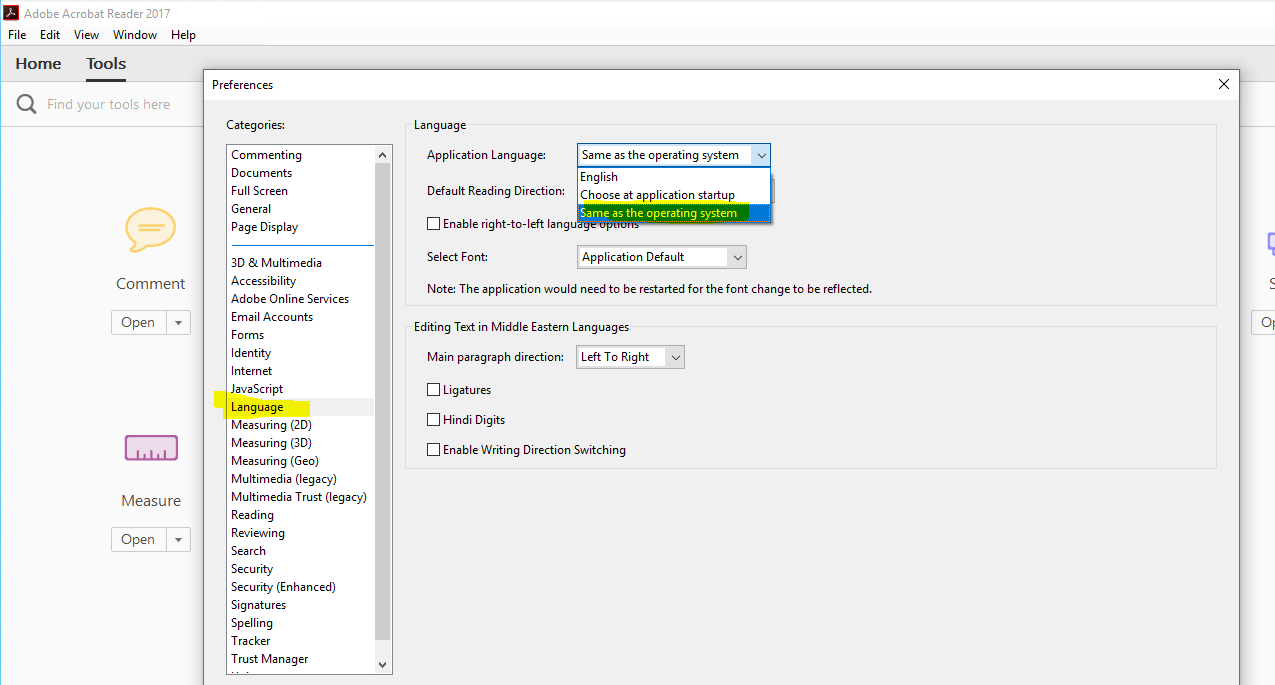The width and height of the screenshot is (1275, 685).
Task: Select the General category
Action: 251,209
